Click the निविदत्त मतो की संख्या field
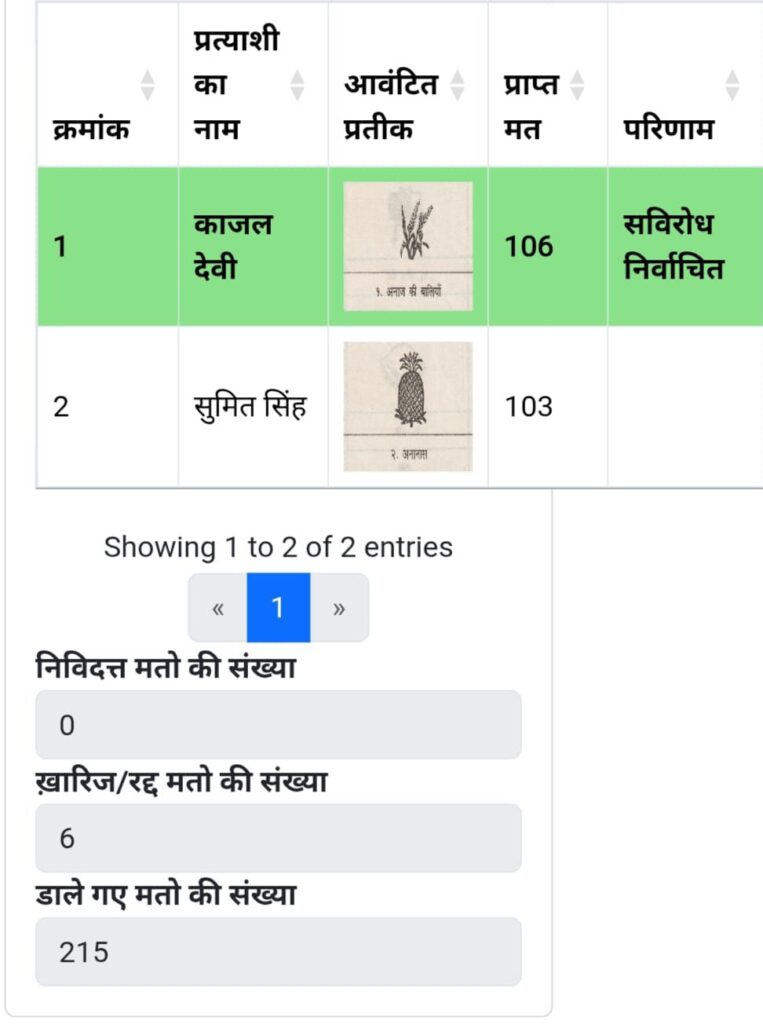763x1024 pixels. 278,725
